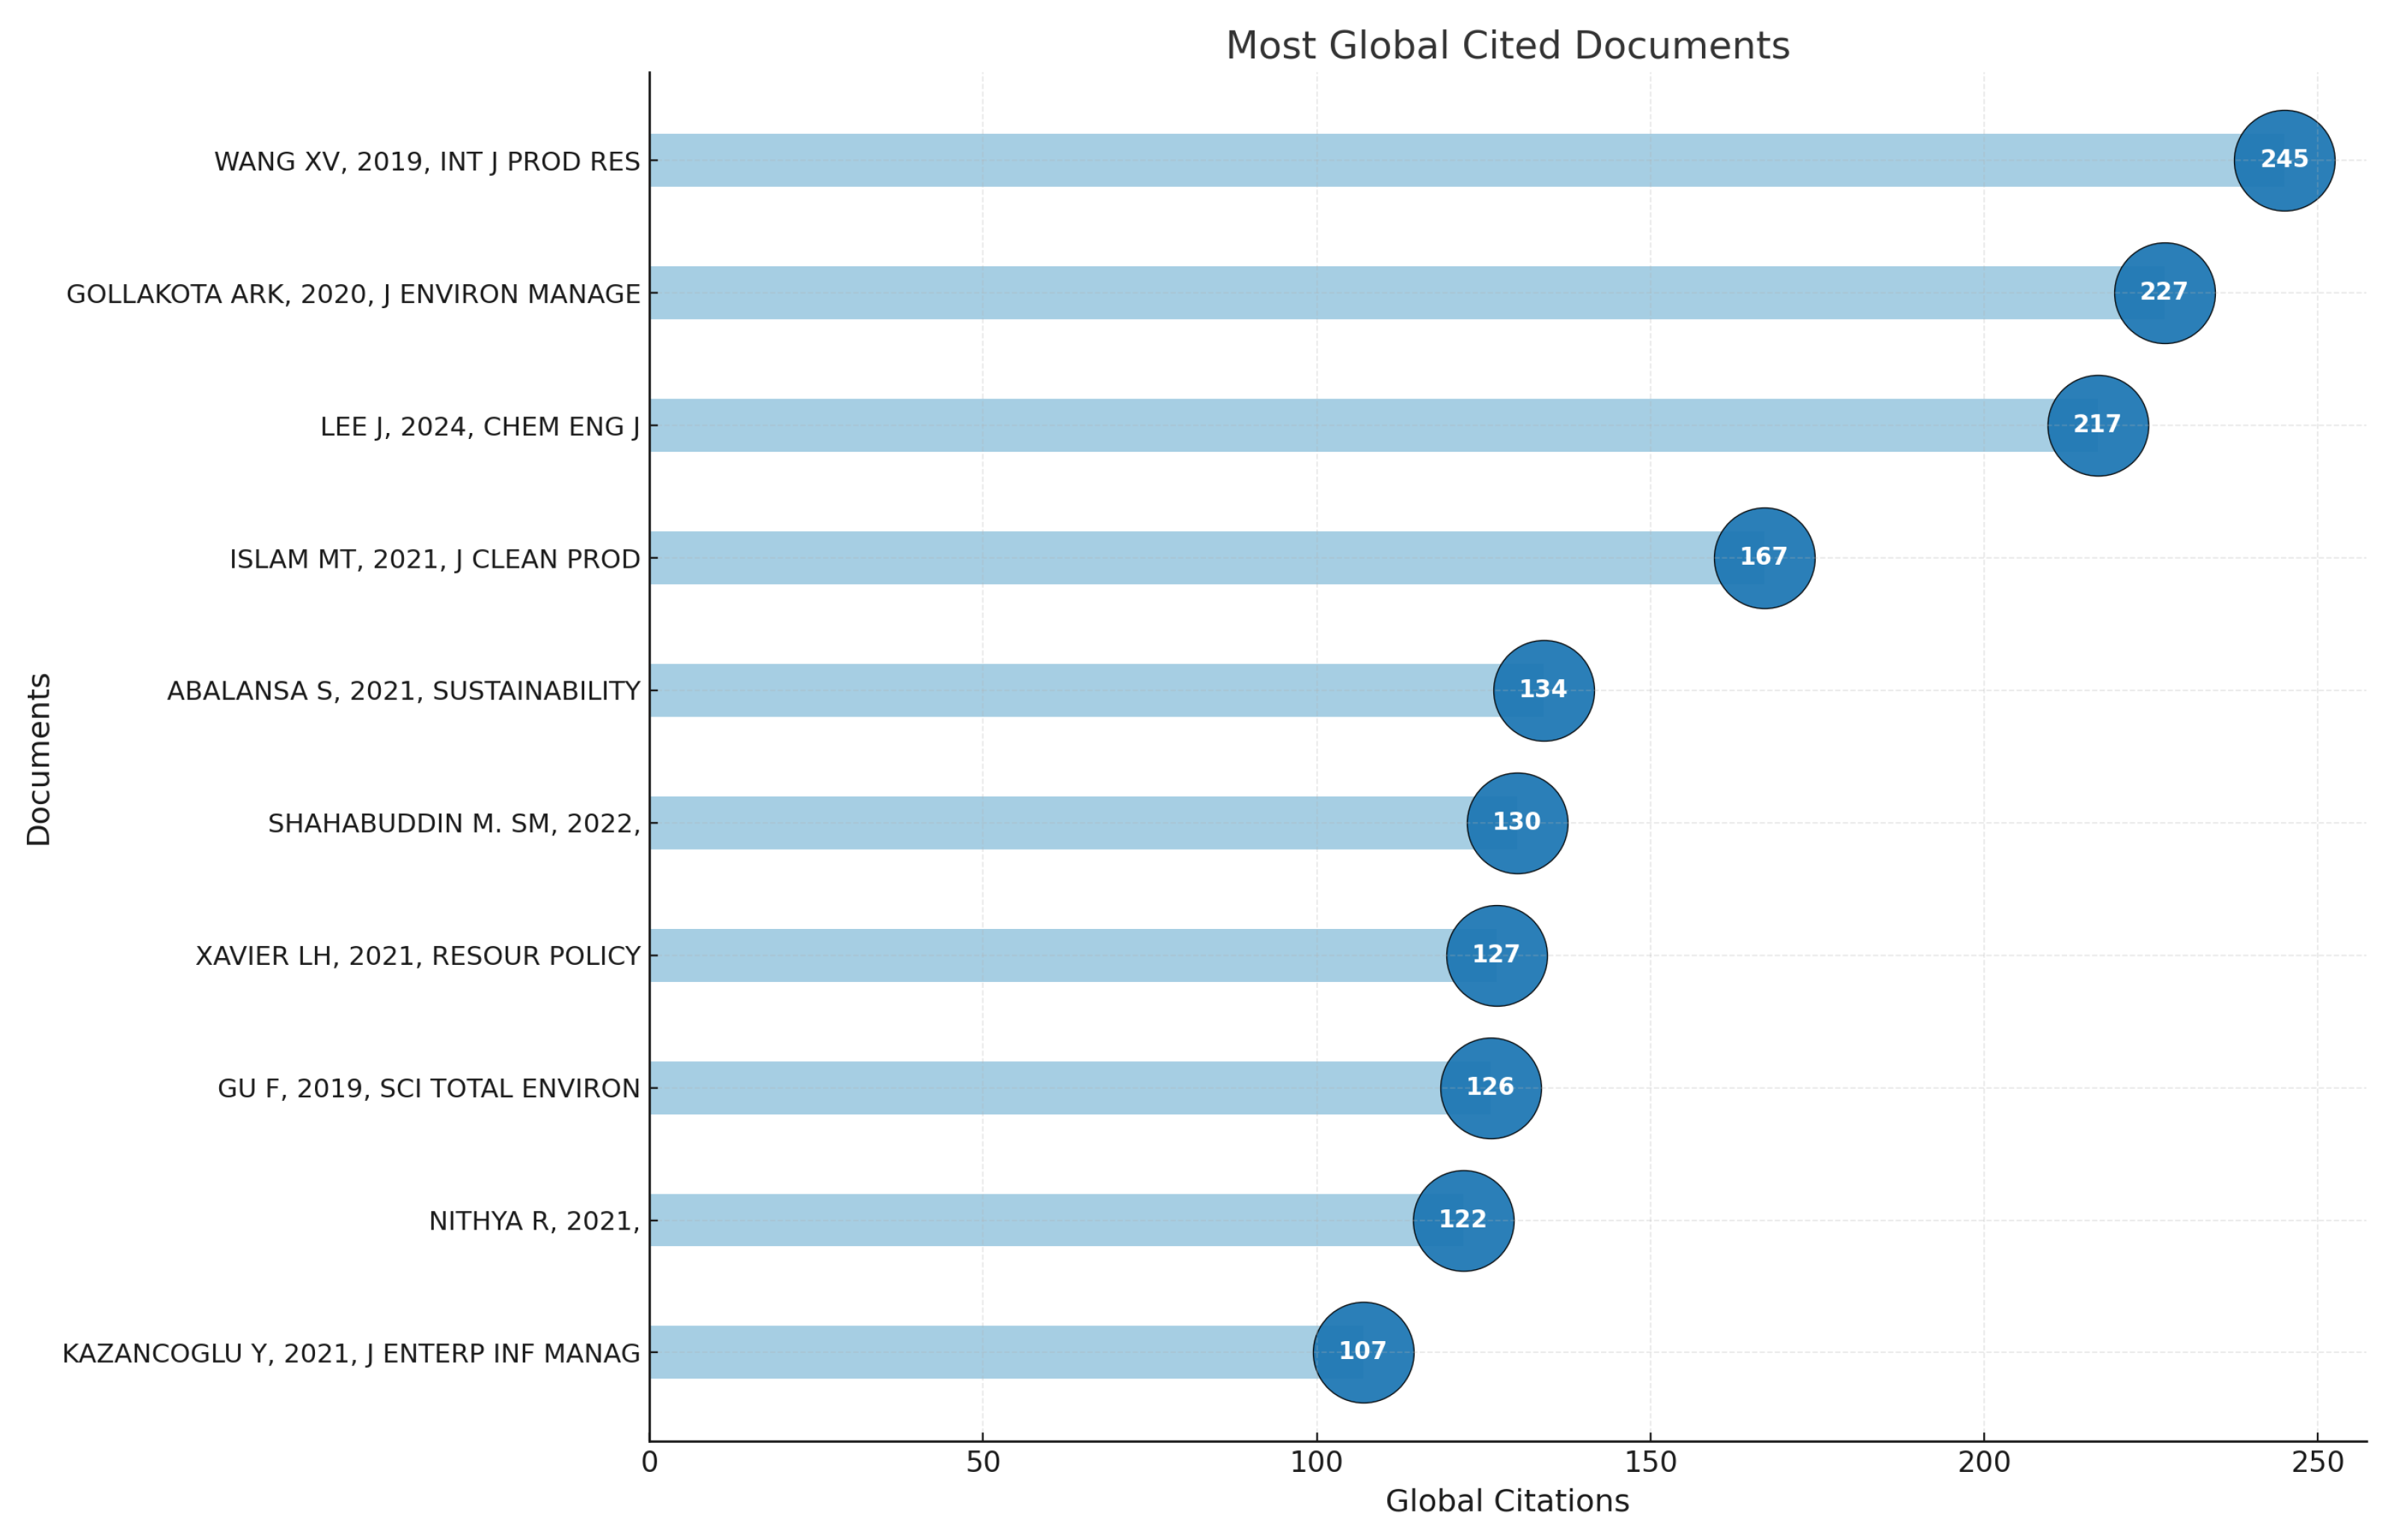Image resolution: width=2397 pixels, height=1540 pixels.
Task: Click the 245 citation circle marker
Action: pyautogui.click(x=2283, y=160)
